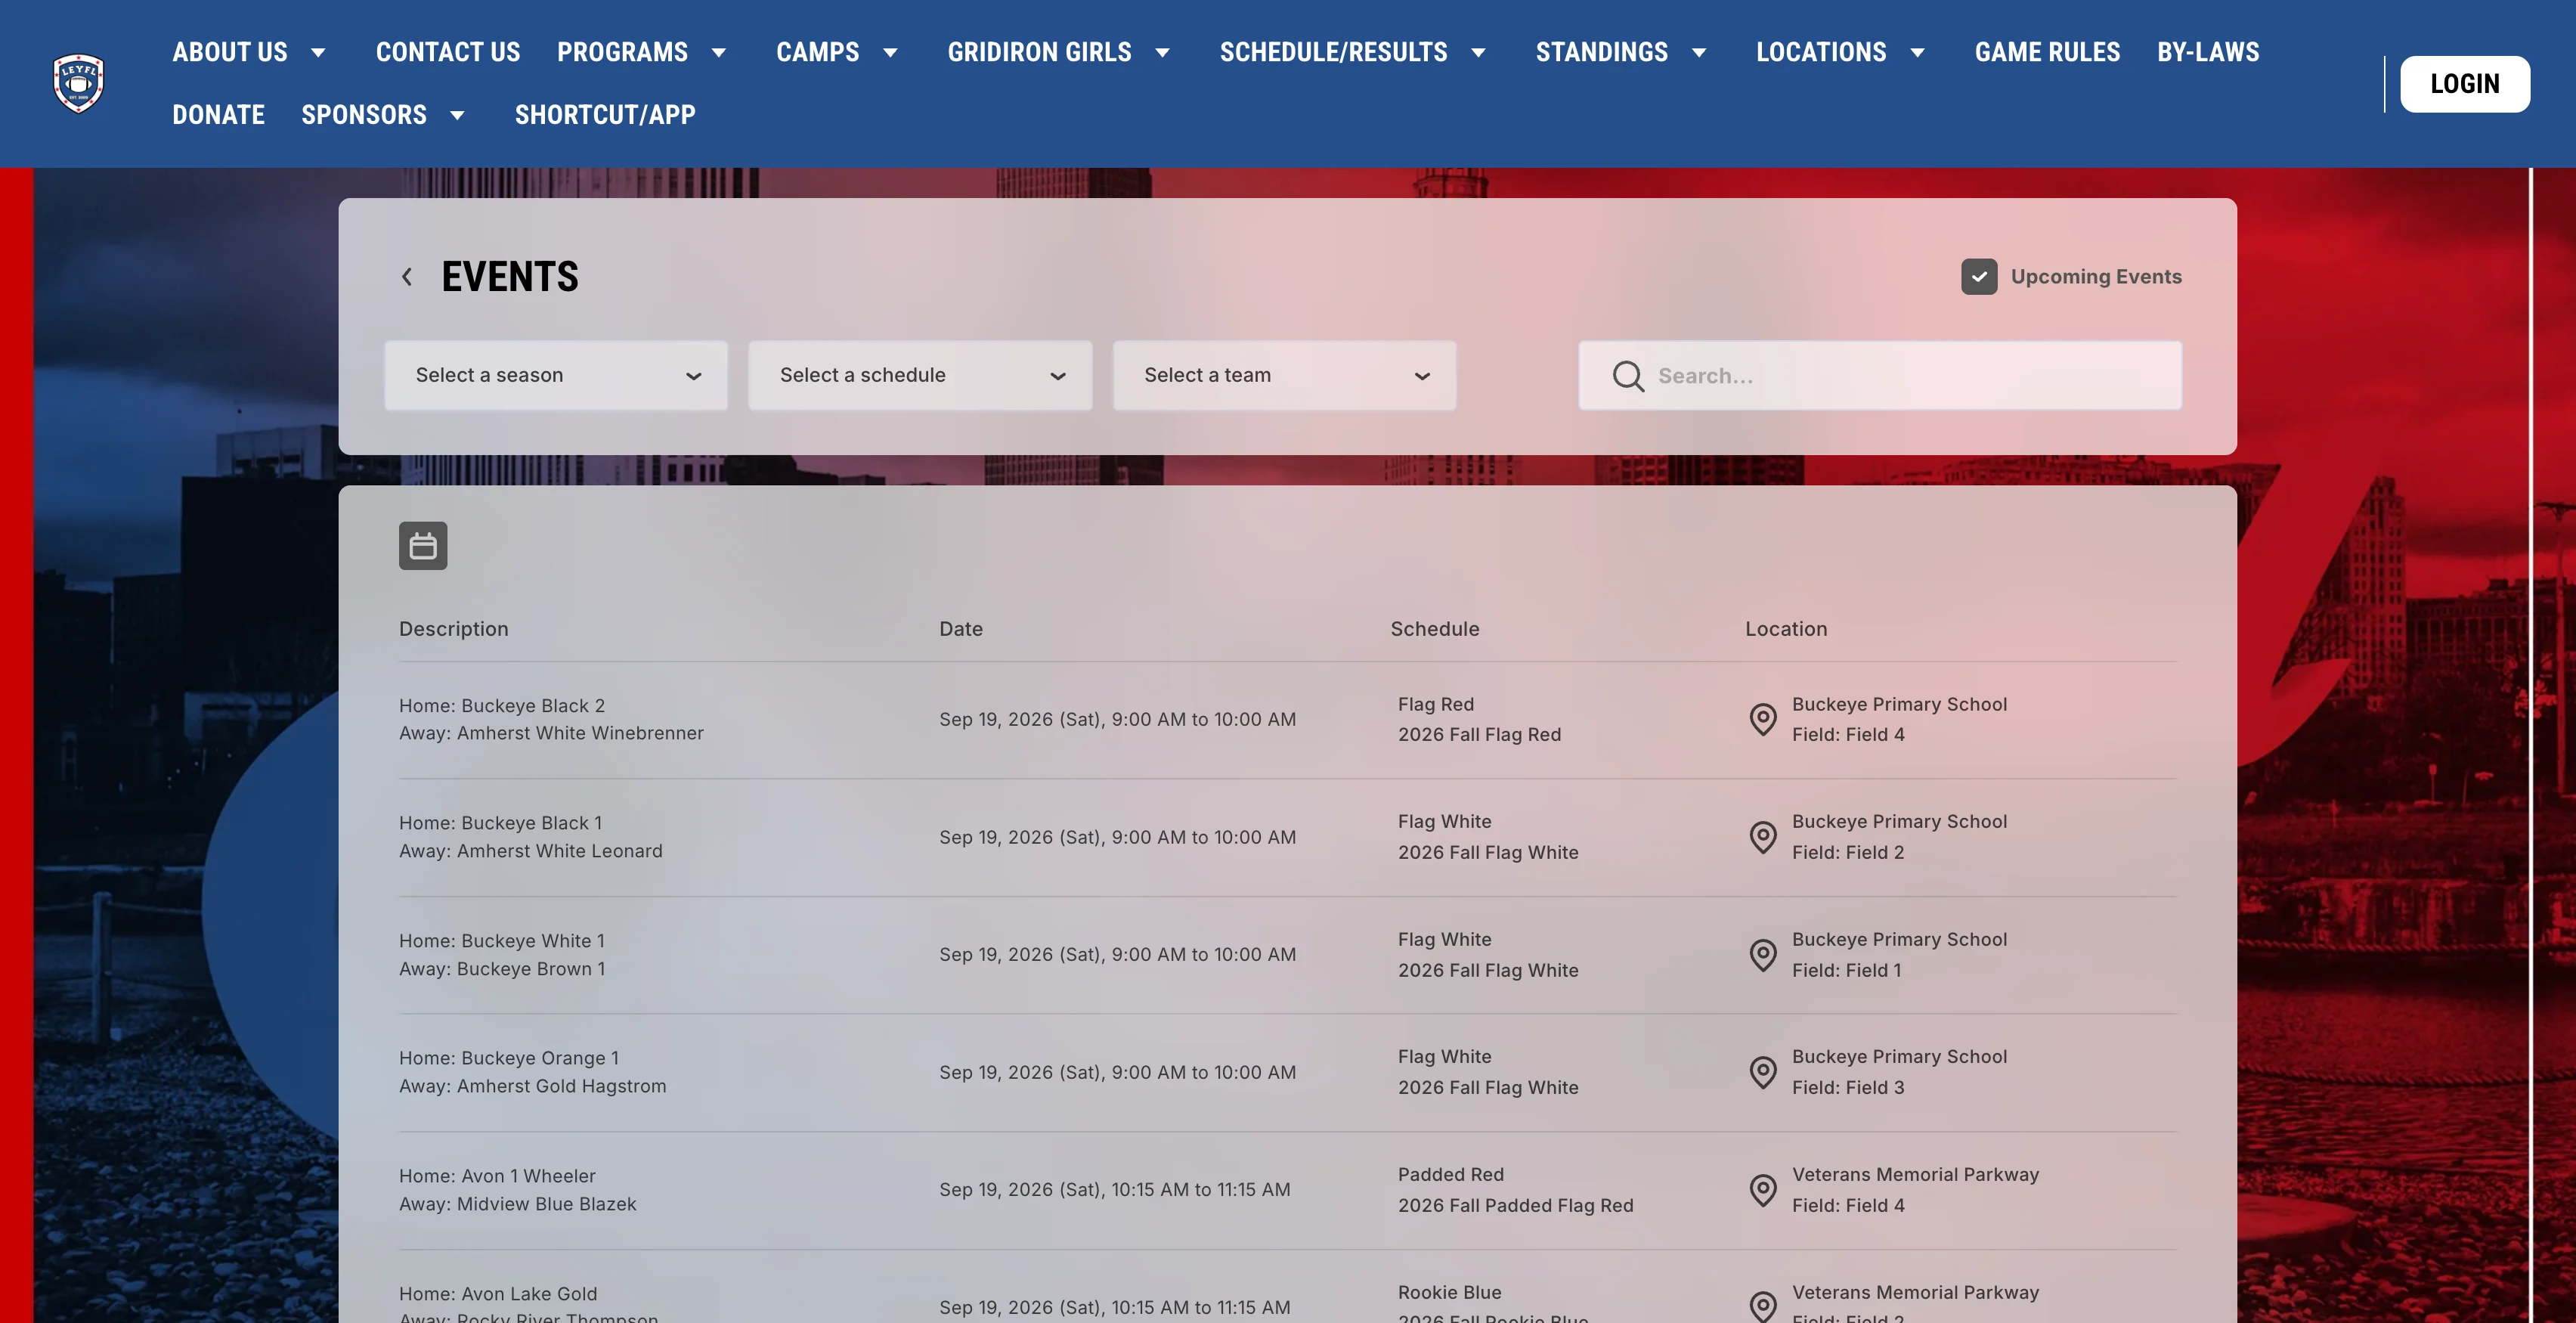
Task: Click the search magnifier icon
Action: click(x=1628, y=376)
